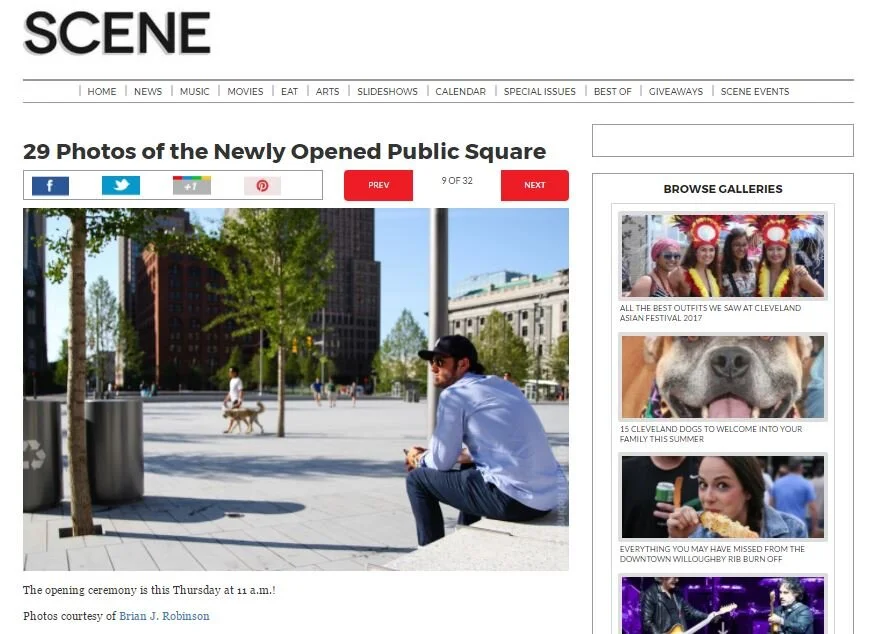The width and height of the screenshot is (872, 634).
Task: Click the empty search field in sidebar
Action: click(722, 140)
